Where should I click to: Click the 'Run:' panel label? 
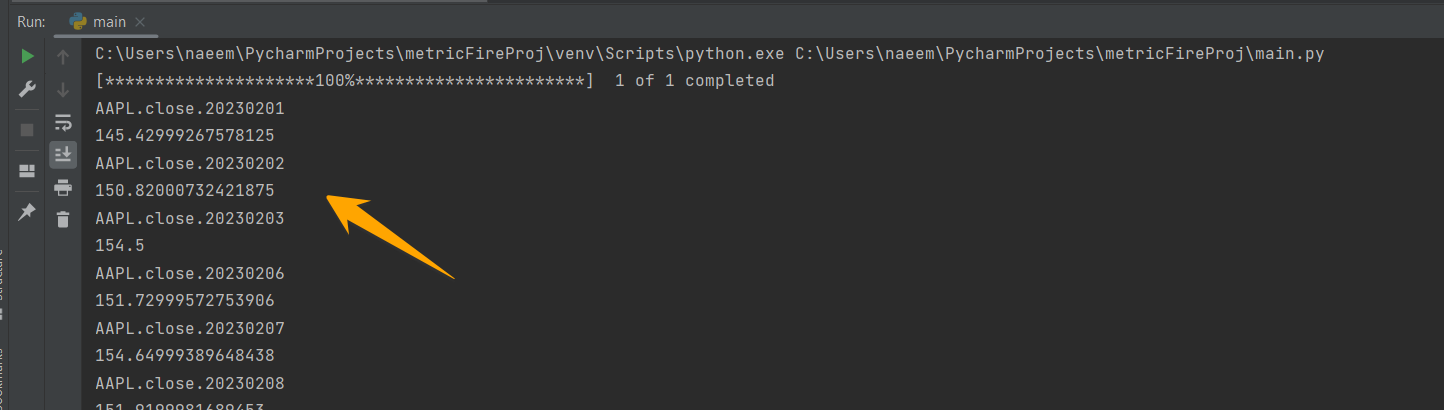(31, 21)
